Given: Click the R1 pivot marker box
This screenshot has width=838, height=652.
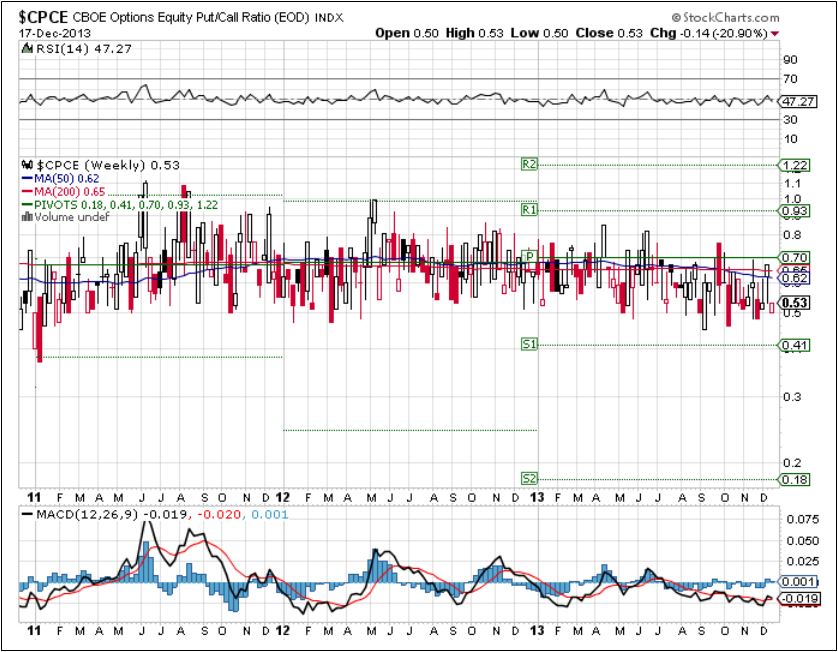Looking at the screenshot, I should click(529, 210).
